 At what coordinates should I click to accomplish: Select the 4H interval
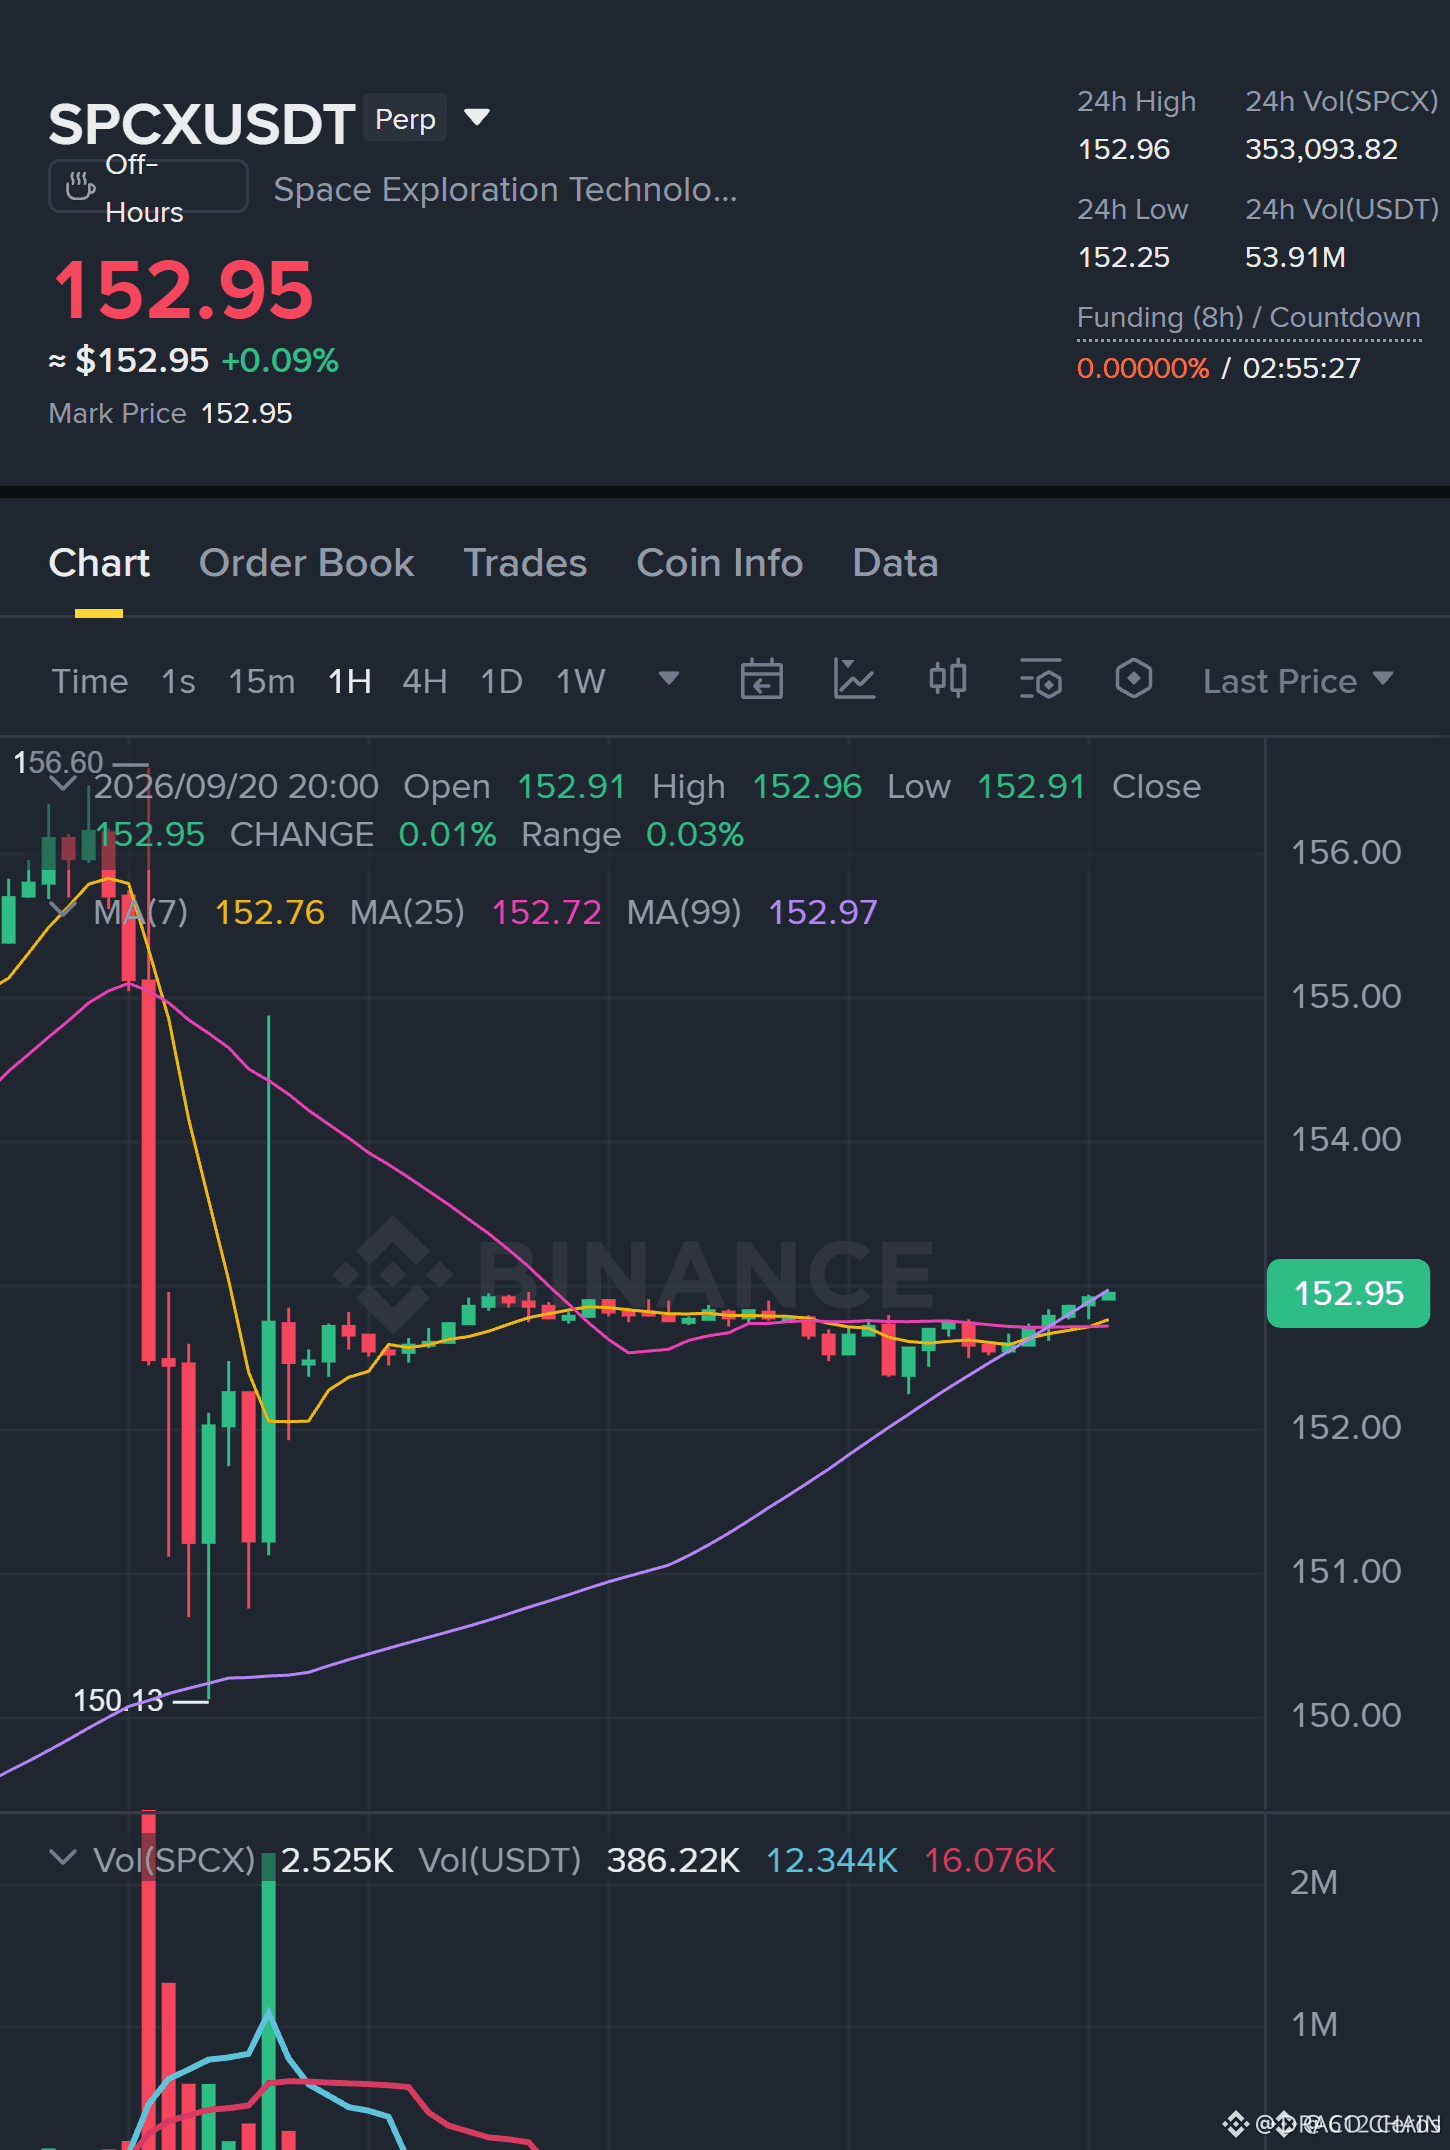[x=424, y=681]
